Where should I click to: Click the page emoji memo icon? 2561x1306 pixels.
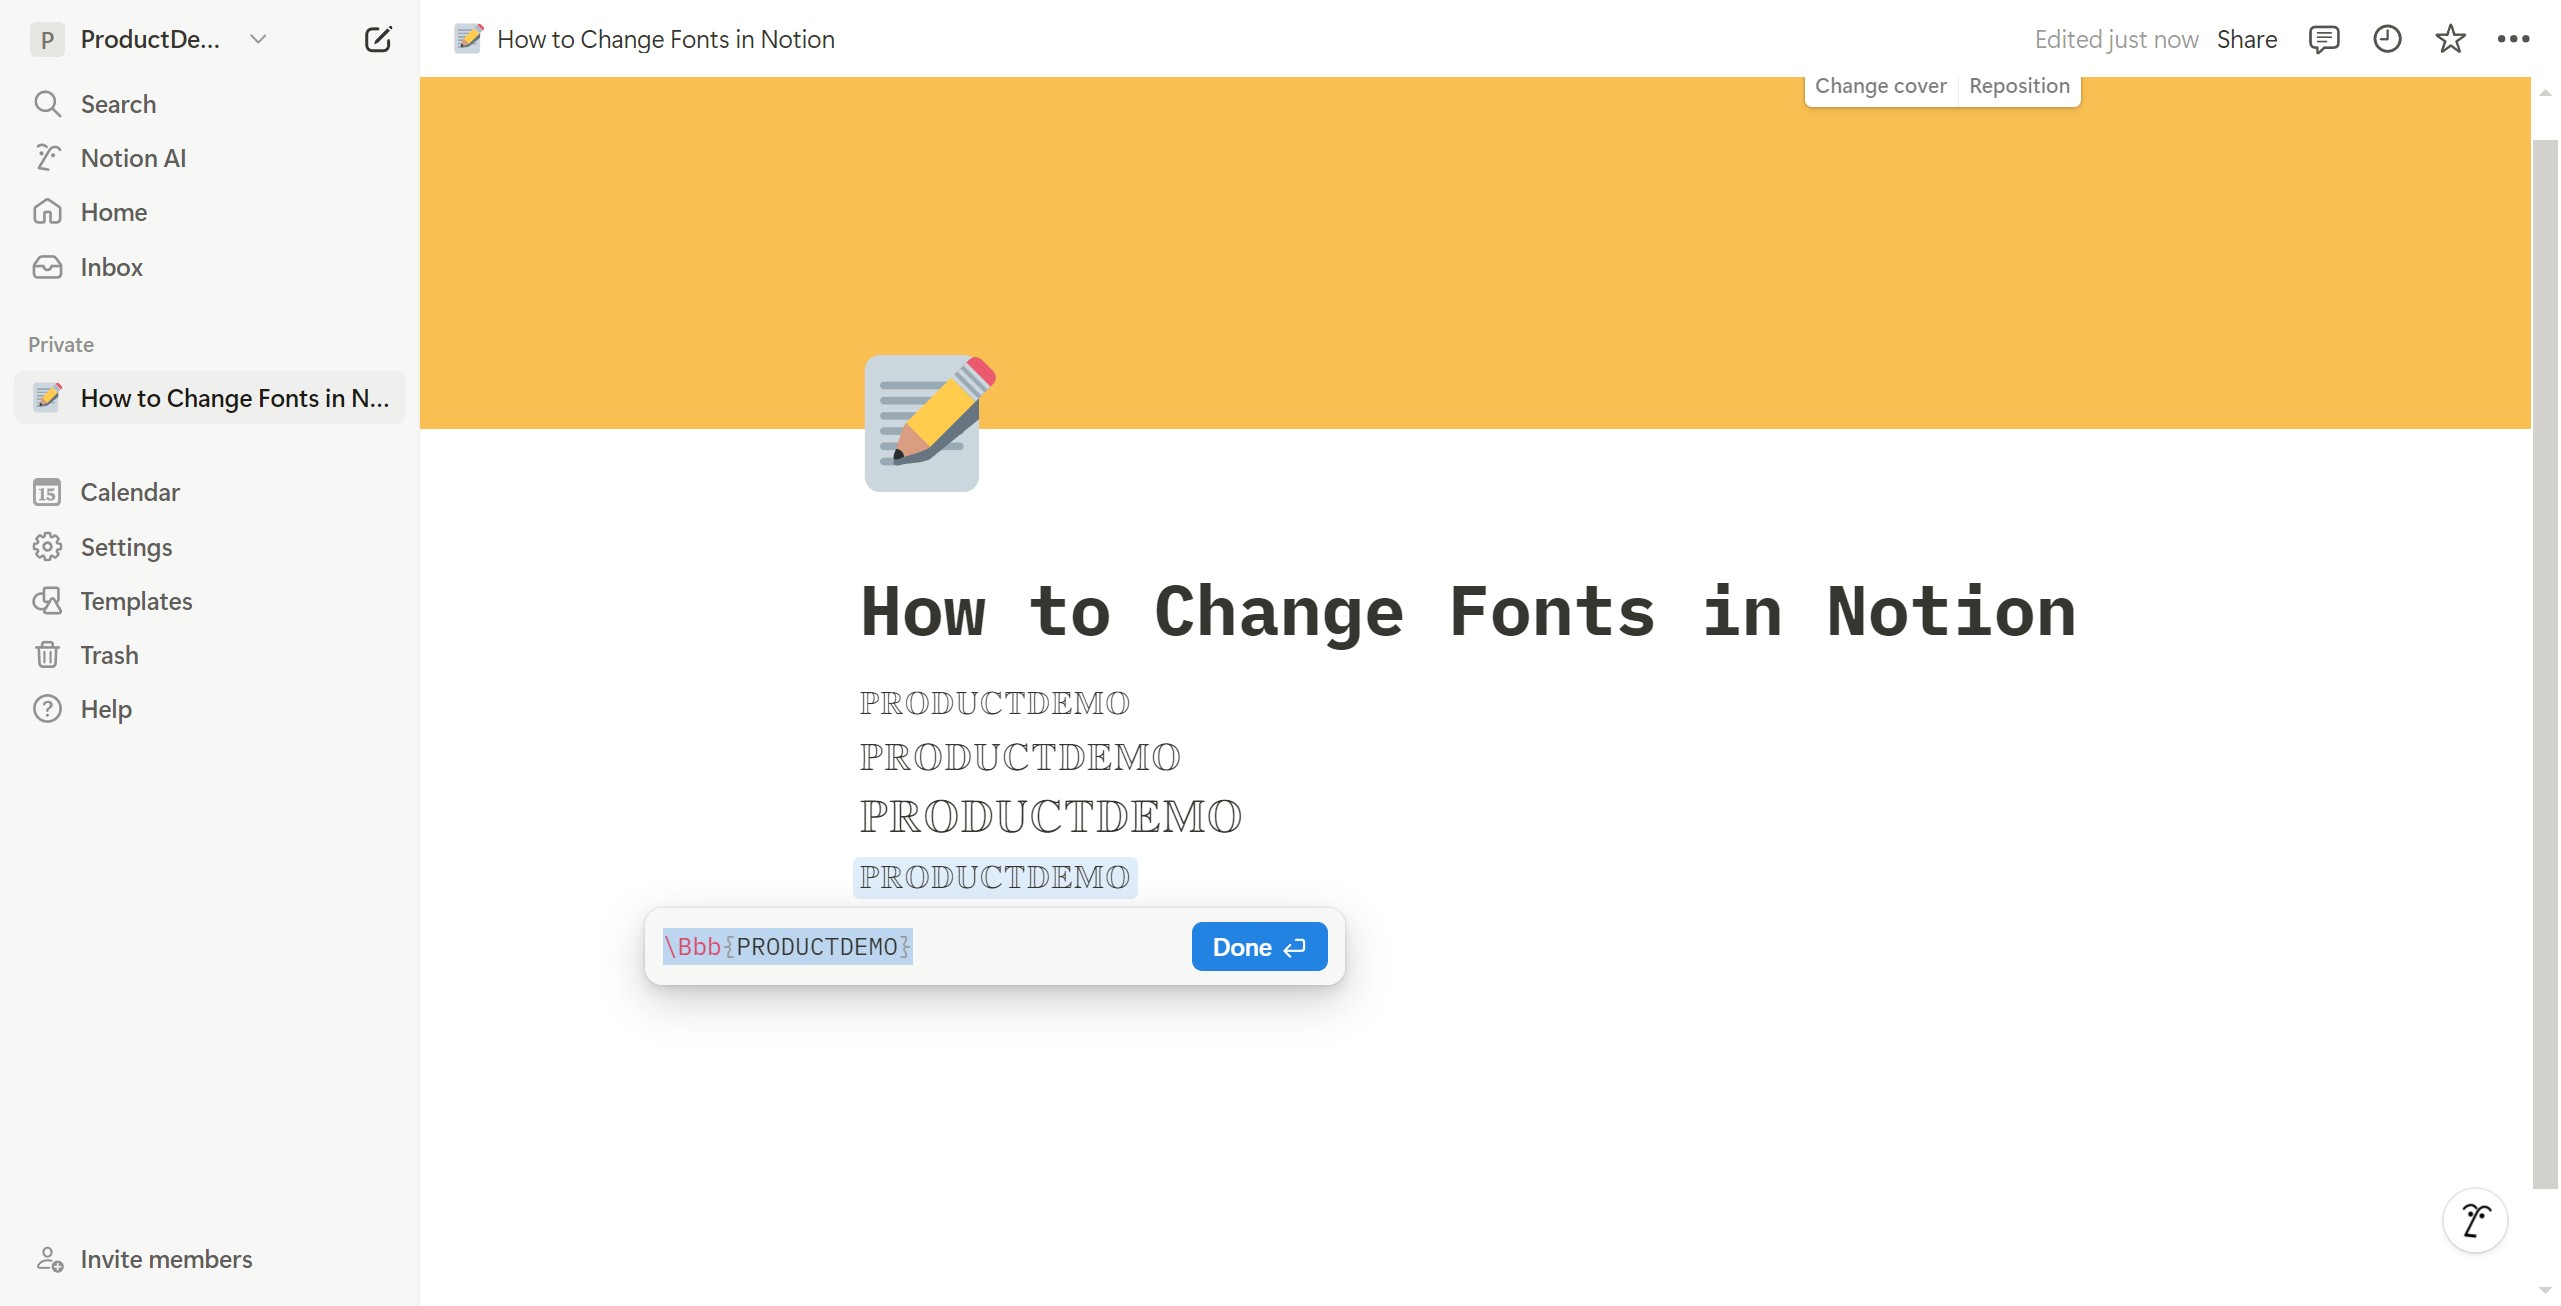click(929, 423)
